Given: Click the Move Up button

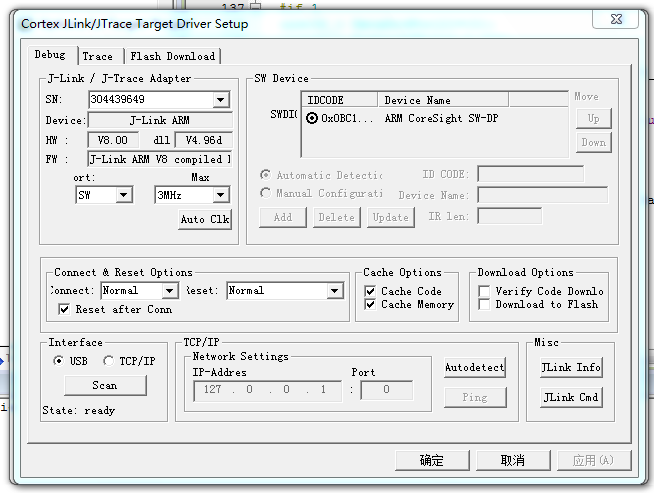Looking at the screenshot, I should tap(594, 118).
